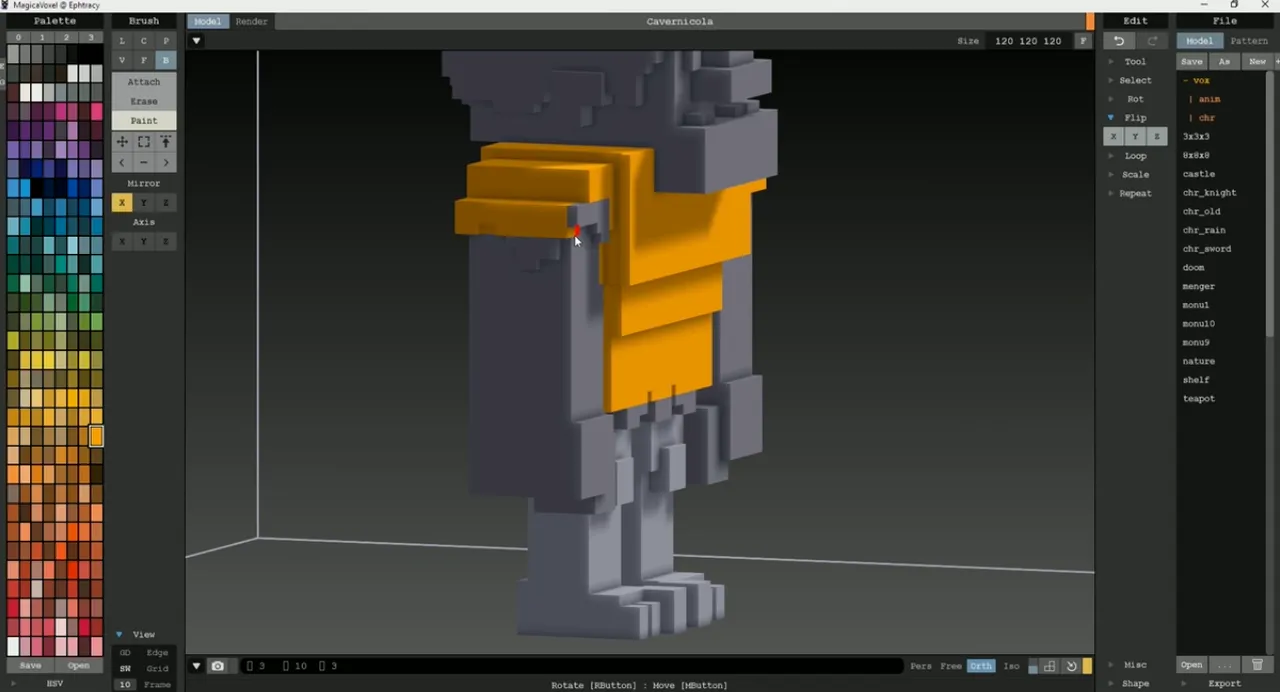Select the L line brush mode
Viewport: 1280px width, 692px height.
(122, 41)
